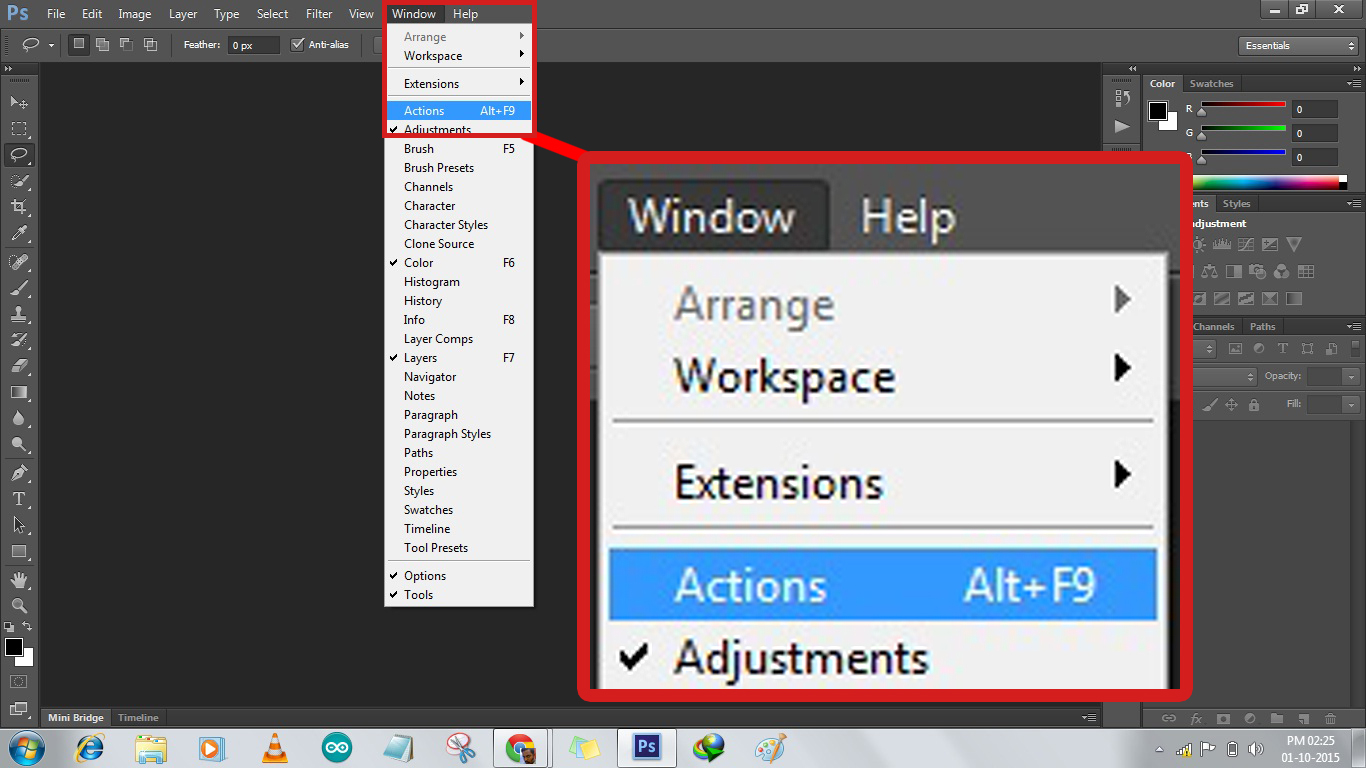Open the Layers panel flyout menu
The width and height of the screenshot is (1366, 768).
tap(1353, 327)
